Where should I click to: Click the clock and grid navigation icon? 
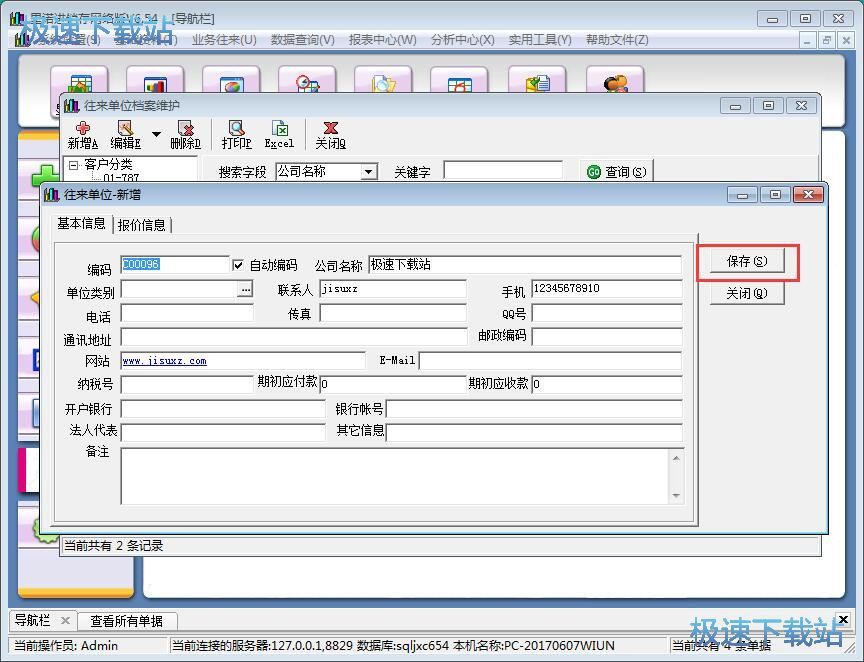[x=307, y=81]
